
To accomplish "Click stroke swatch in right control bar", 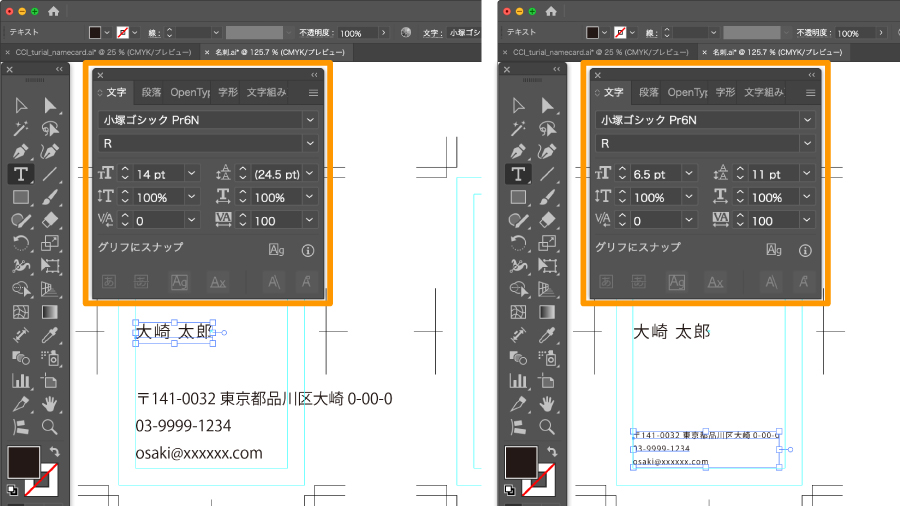I will pyautogui.click(x=620, y=33).
